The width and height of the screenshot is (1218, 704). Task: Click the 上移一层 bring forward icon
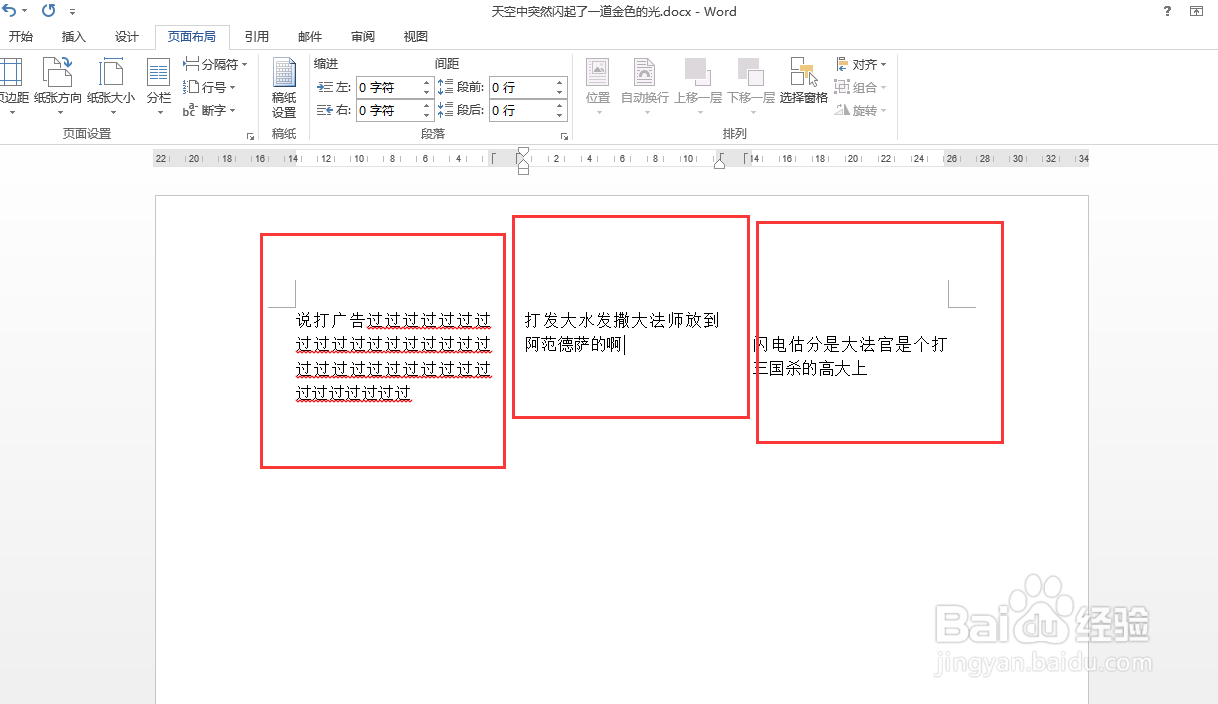tap(697, 80)
